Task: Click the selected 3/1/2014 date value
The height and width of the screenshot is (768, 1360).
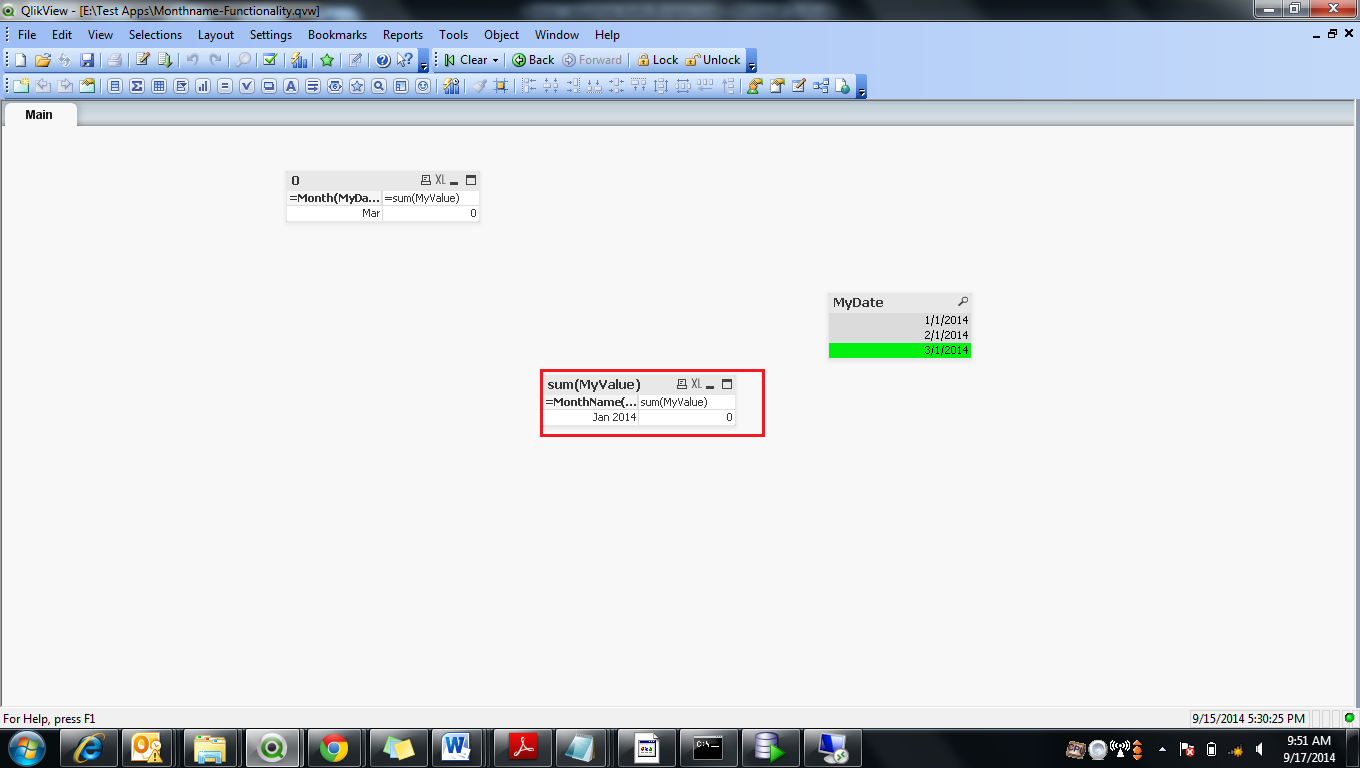Action: click(x=900, y=350)
